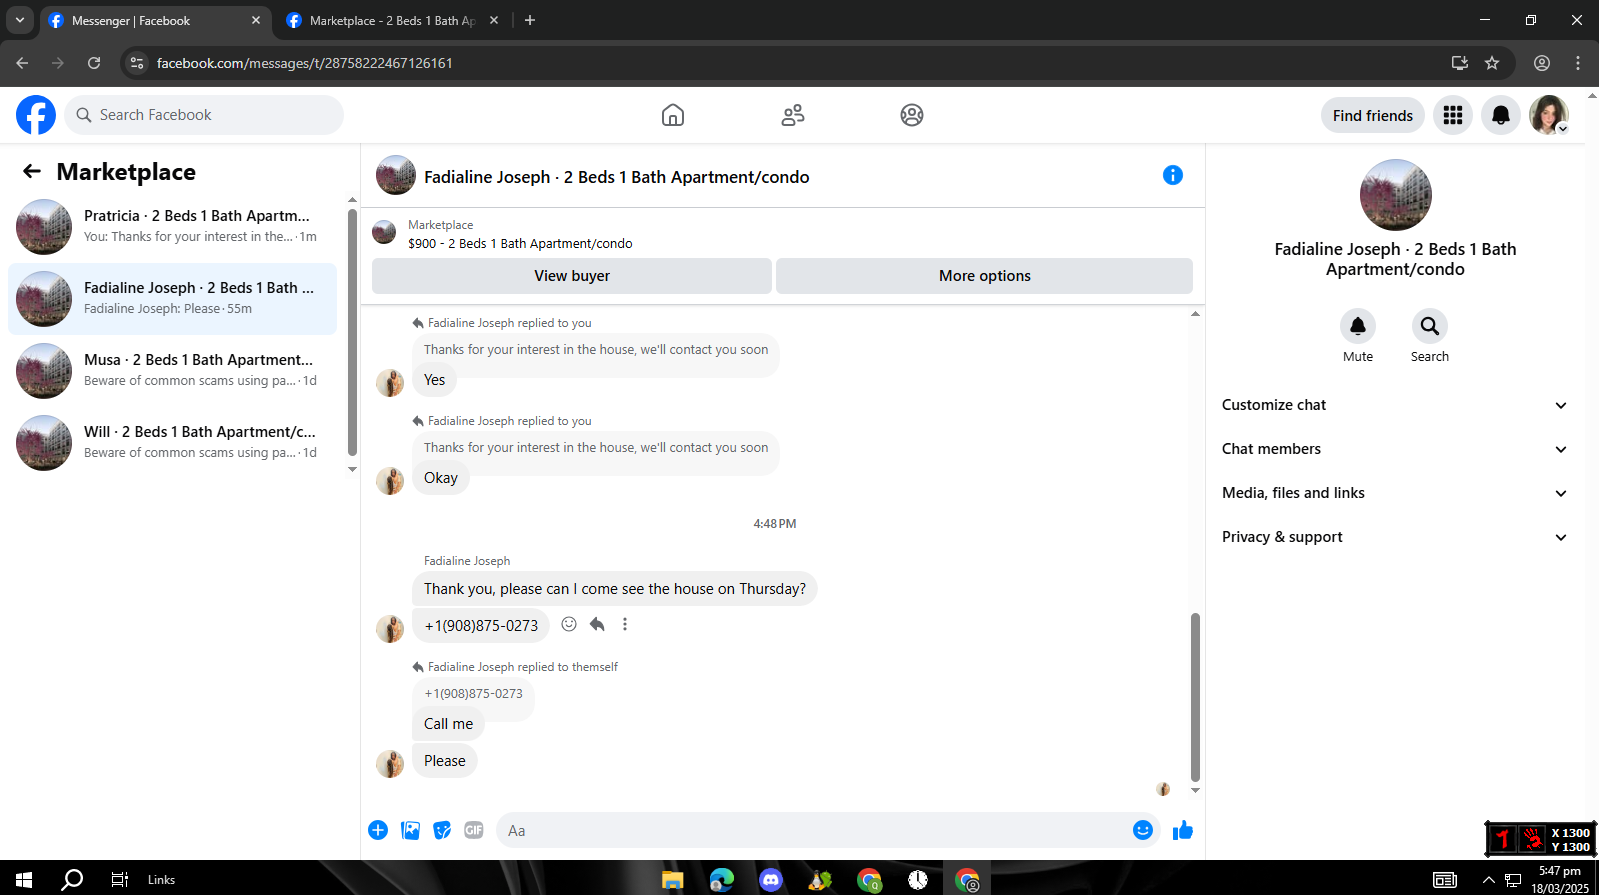
Task: Expand Media, files and links section
Action: pos(1395,493)
